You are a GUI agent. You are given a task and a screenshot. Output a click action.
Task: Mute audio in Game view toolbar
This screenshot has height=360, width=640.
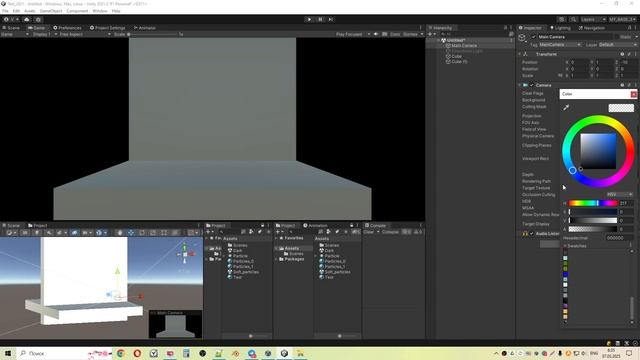(376, 34)
